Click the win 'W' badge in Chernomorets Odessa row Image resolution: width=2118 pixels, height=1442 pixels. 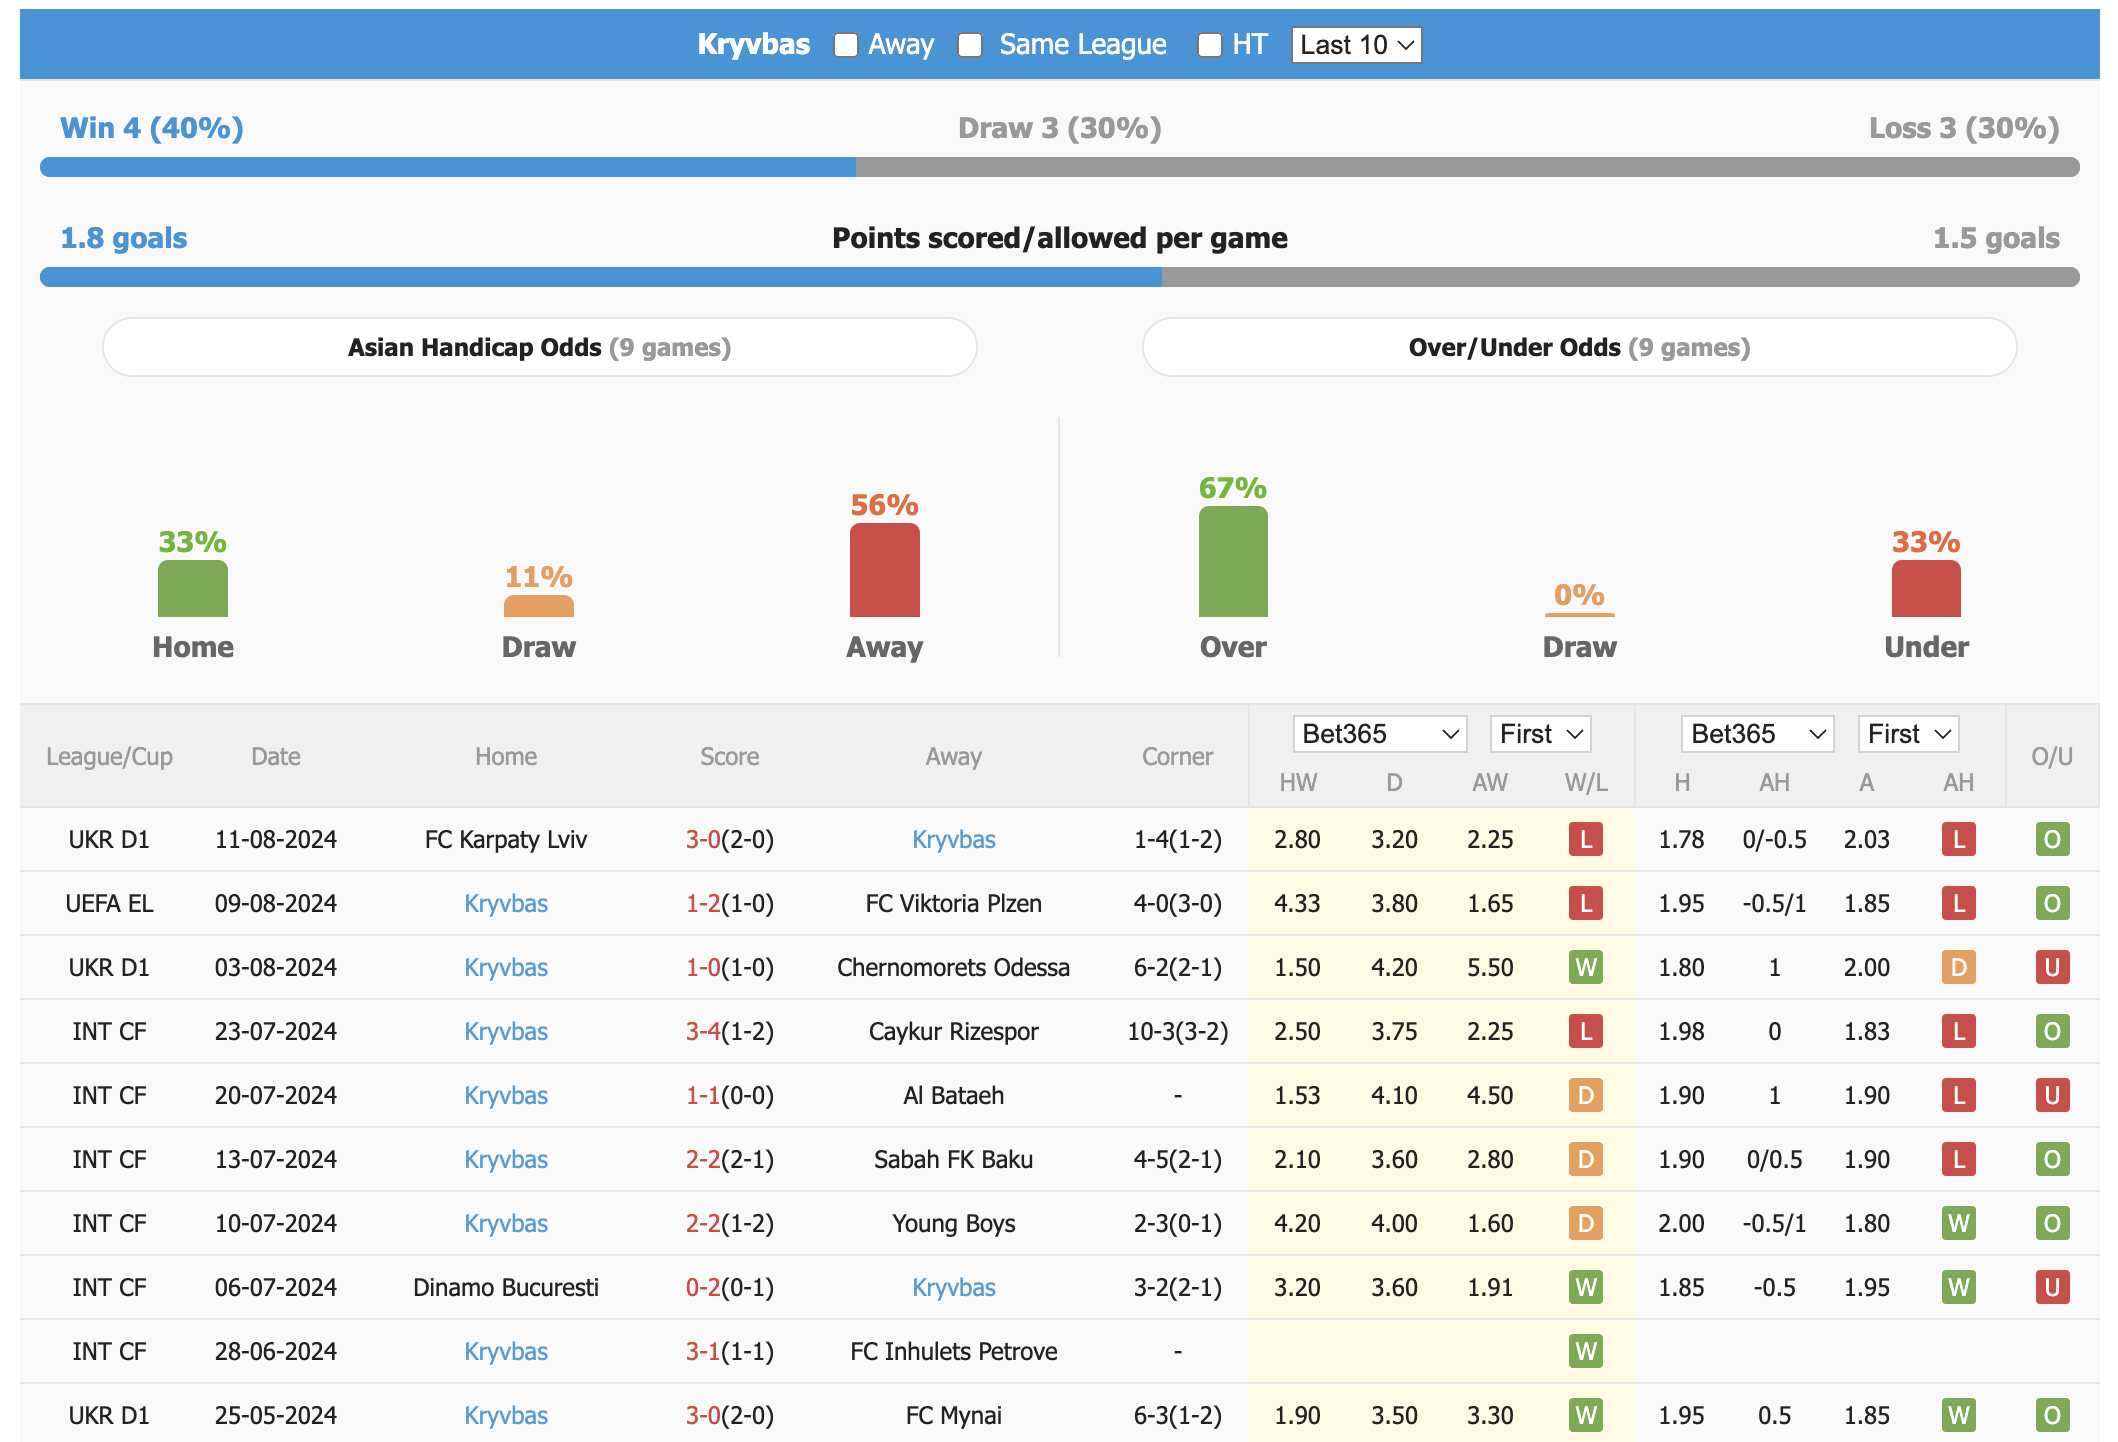click(x=1586, y=967)
